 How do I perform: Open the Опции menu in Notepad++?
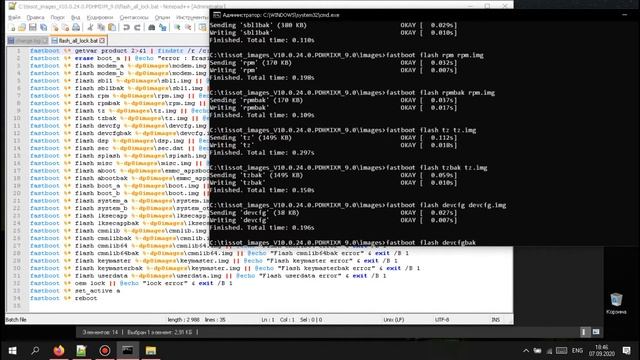pos(162,18)
